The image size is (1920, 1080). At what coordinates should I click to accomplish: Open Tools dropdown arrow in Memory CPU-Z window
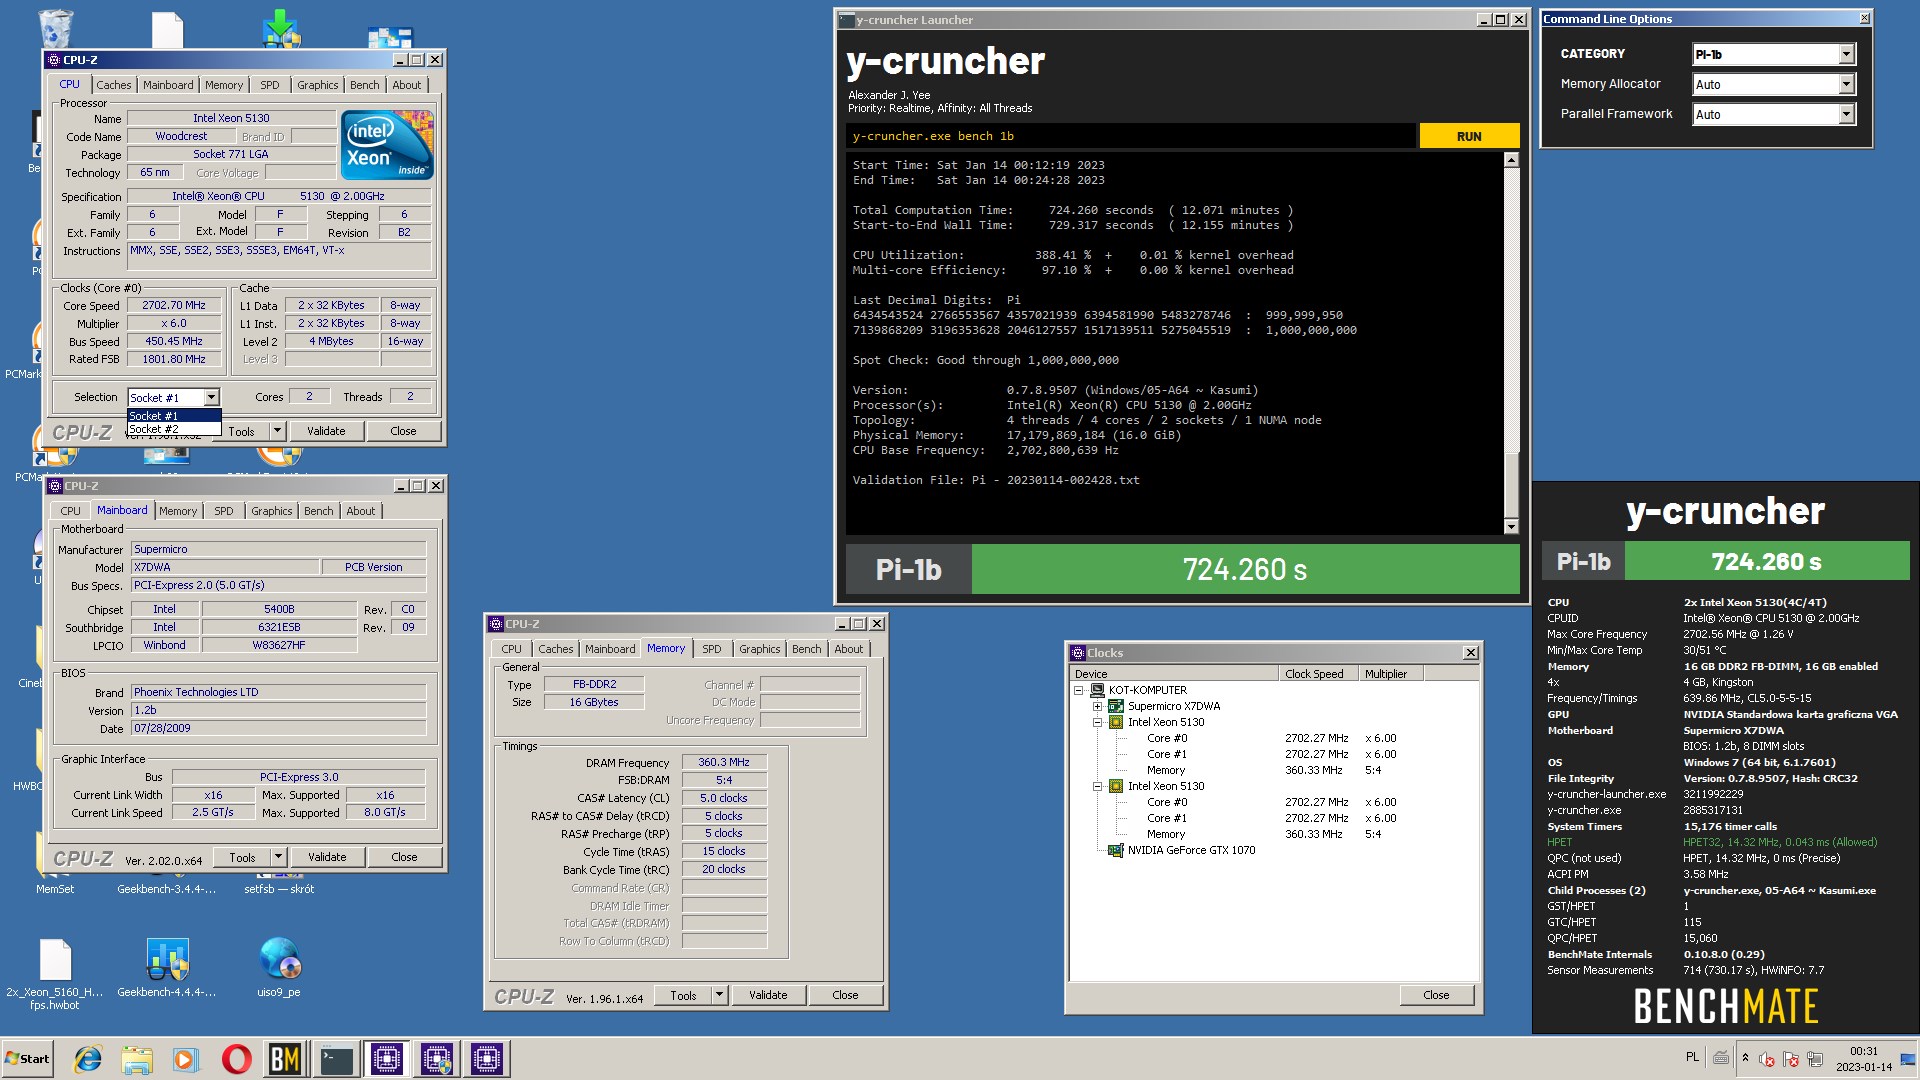tap(719, 995)
